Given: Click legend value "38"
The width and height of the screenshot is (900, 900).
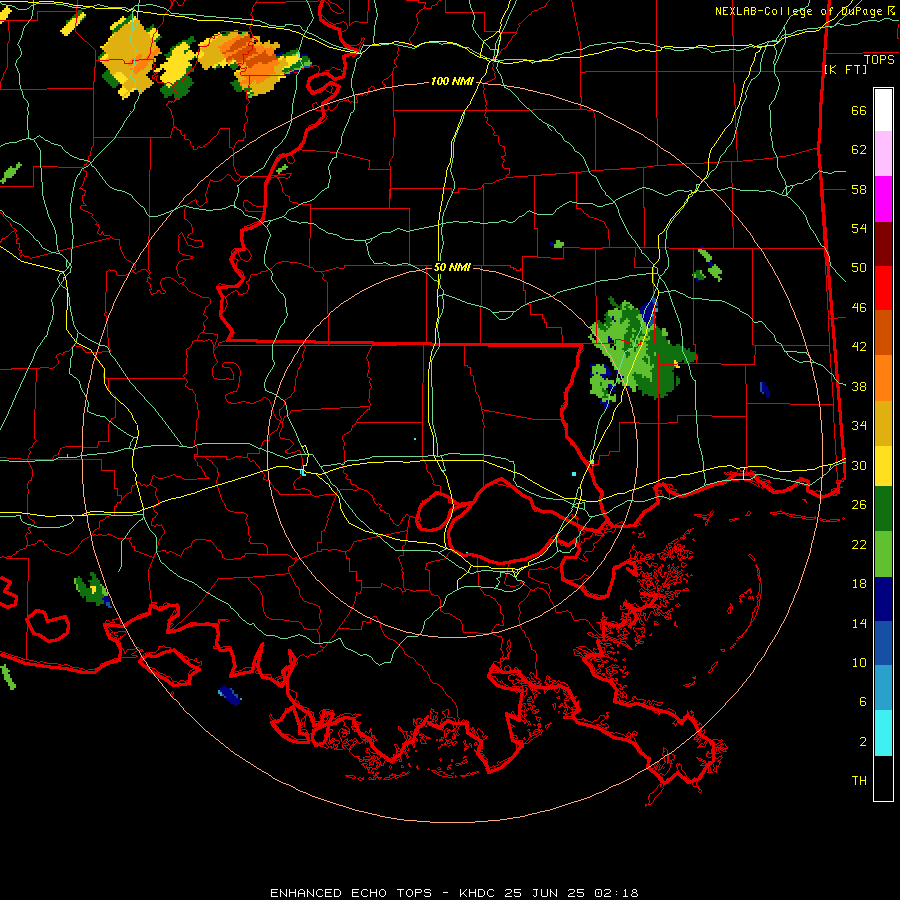Looking at the screenshot, I should (x=859, y=386).
